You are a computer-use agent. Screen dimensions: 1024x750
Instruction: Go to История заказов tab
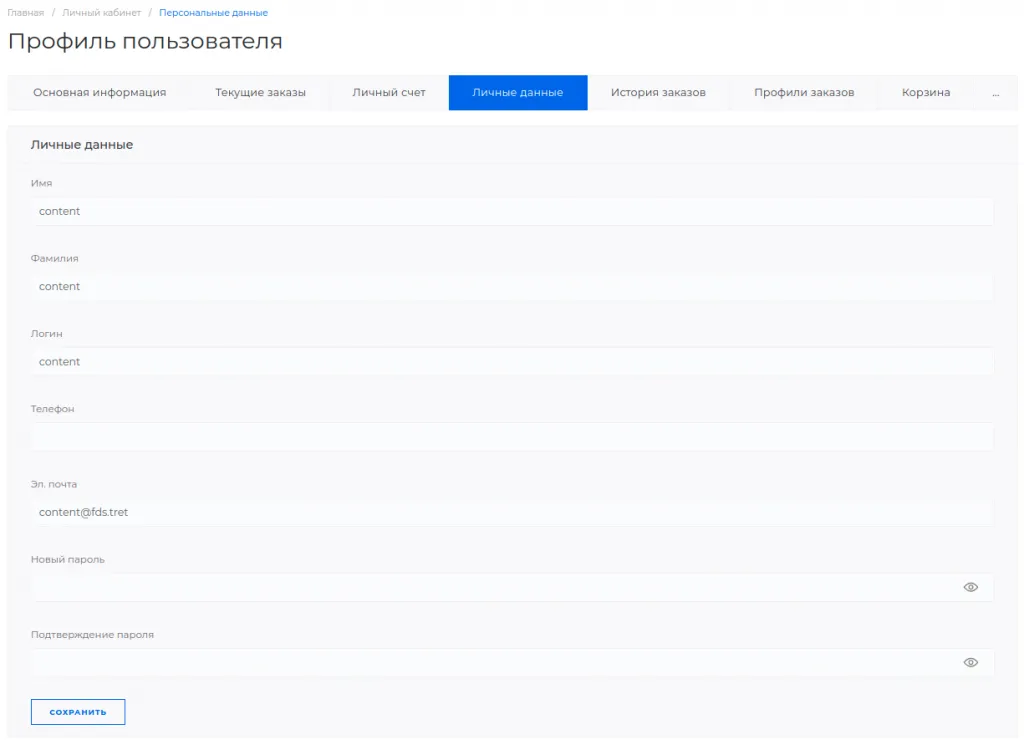tap(658, 93)
